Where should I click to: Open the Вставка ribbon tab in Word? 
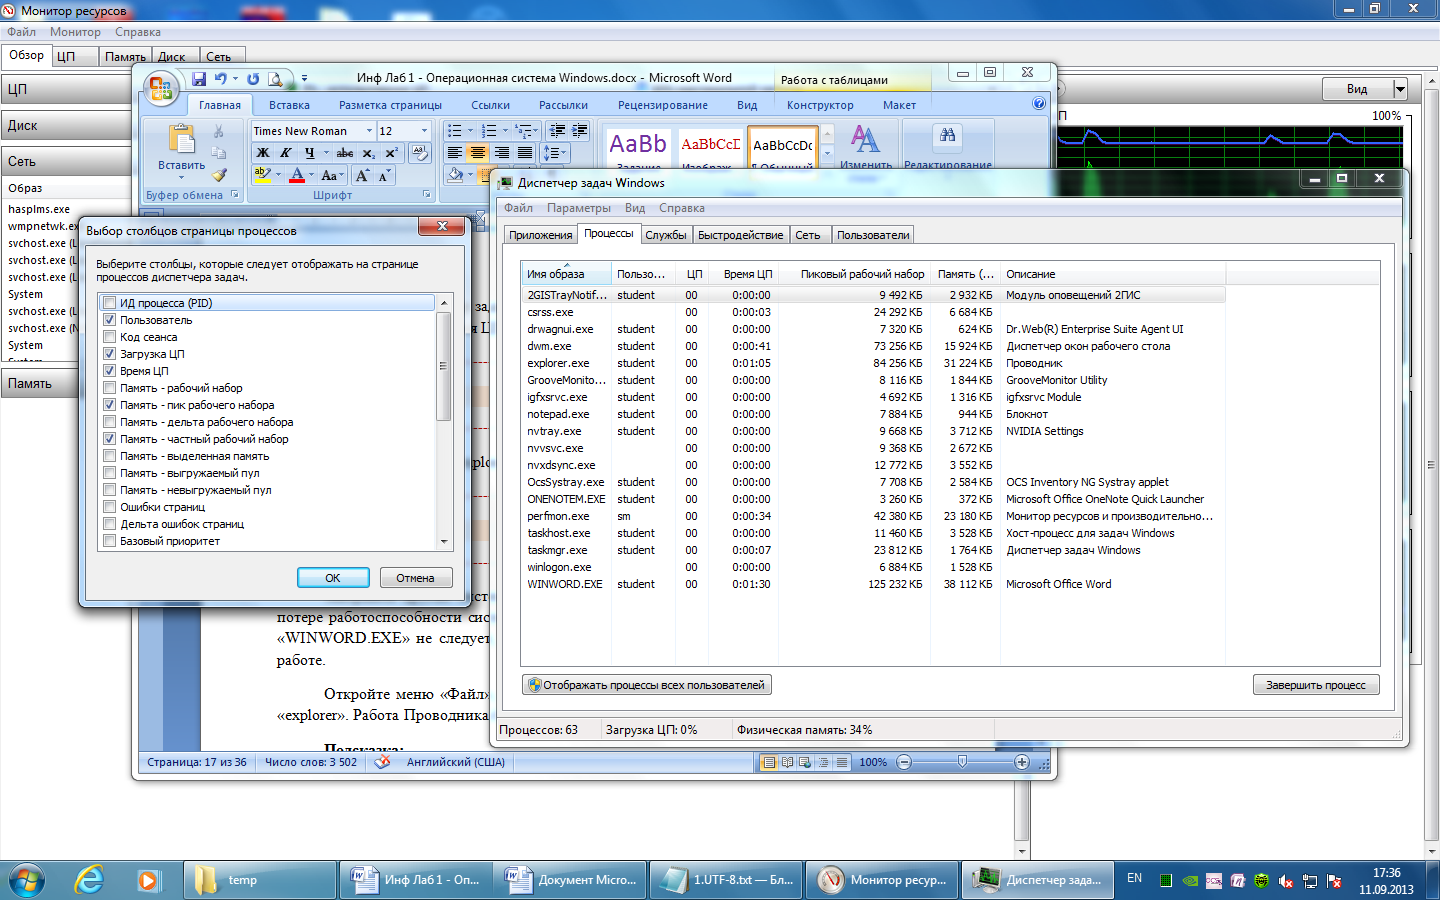pos(289,105)
